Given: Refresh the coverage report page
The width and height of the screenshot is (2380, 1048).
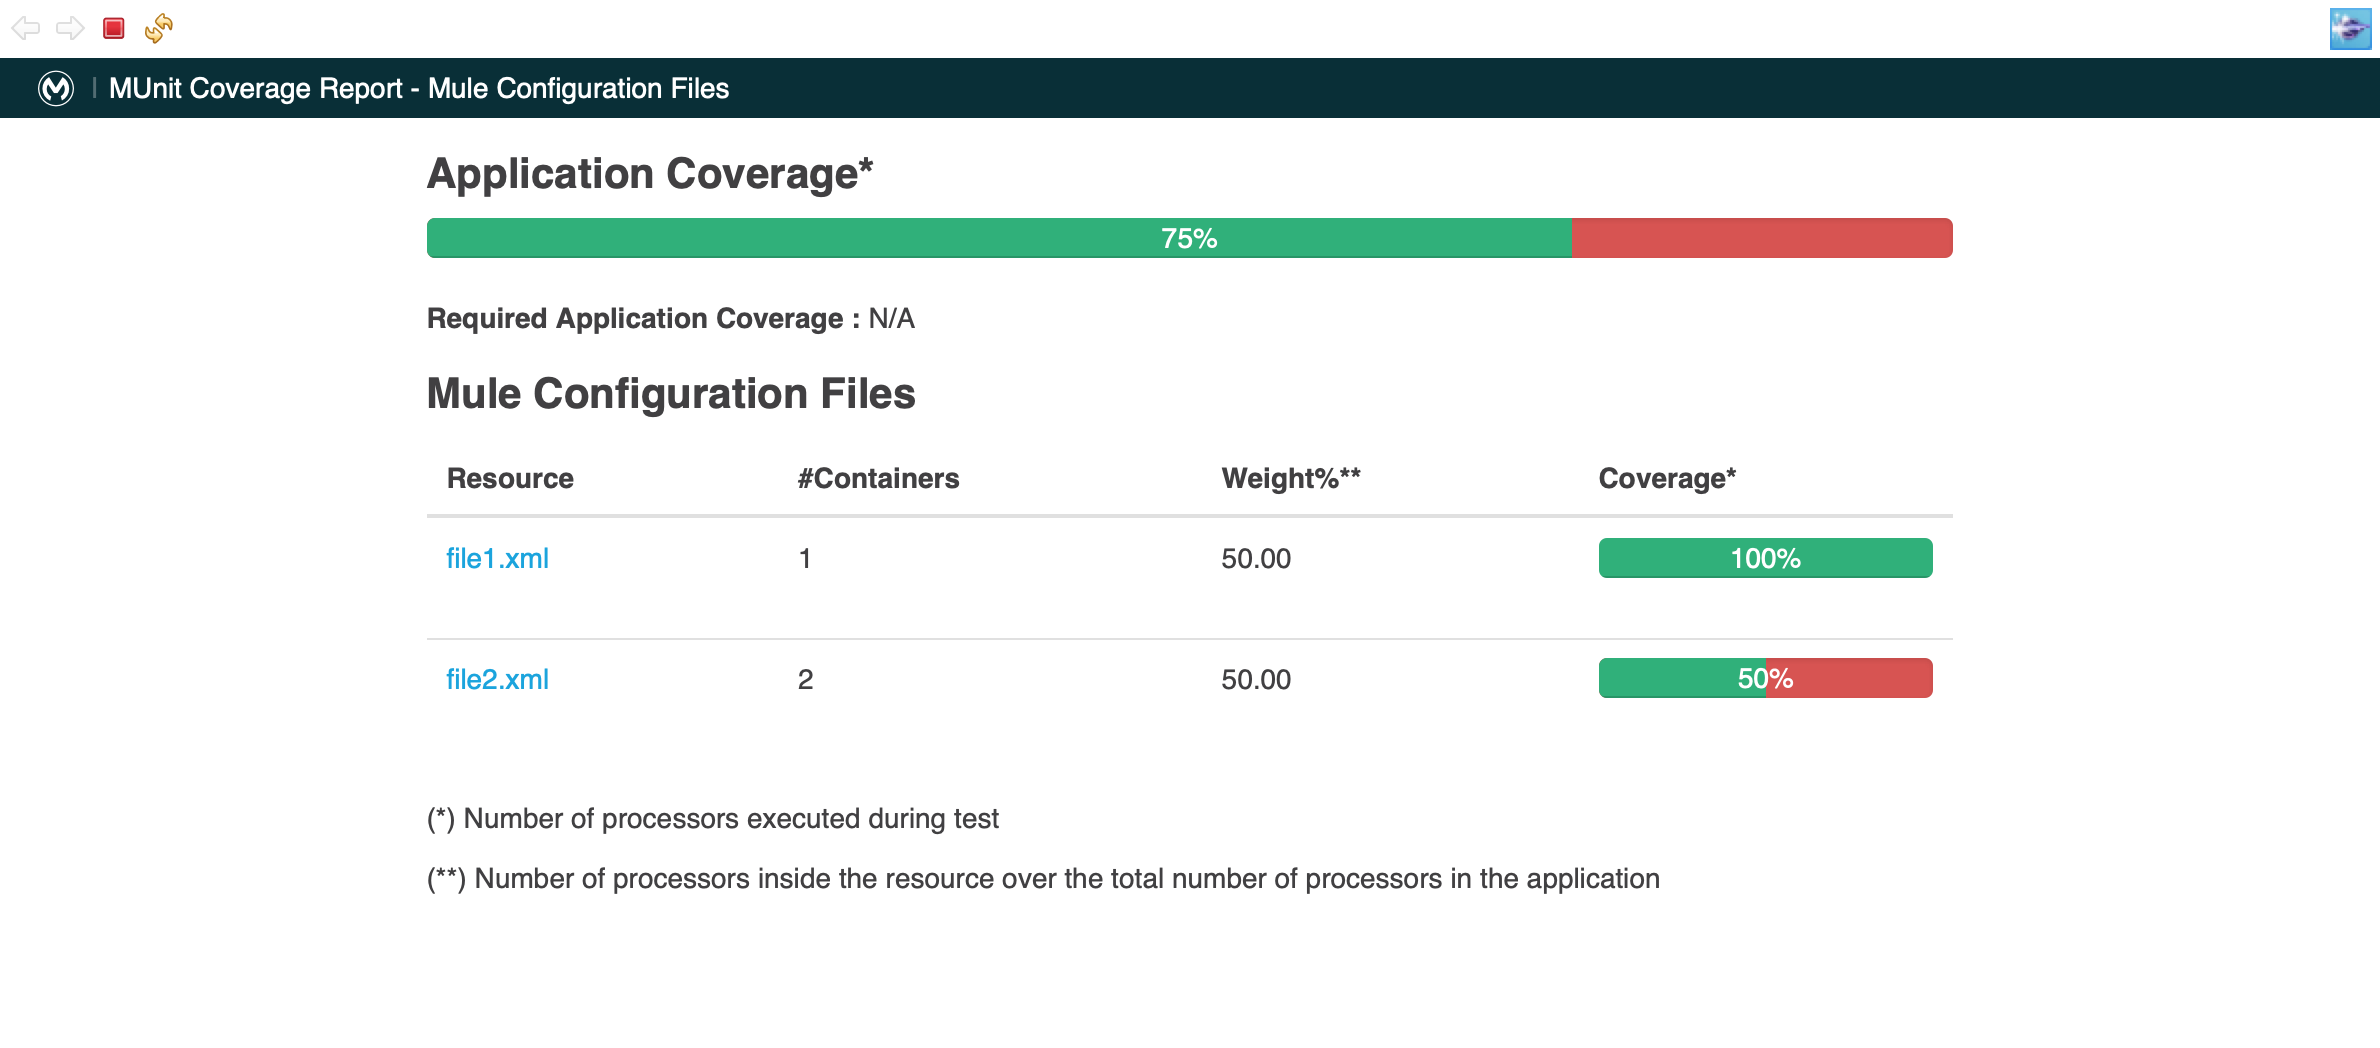Looking at the screenshot, I should point(157,27).
